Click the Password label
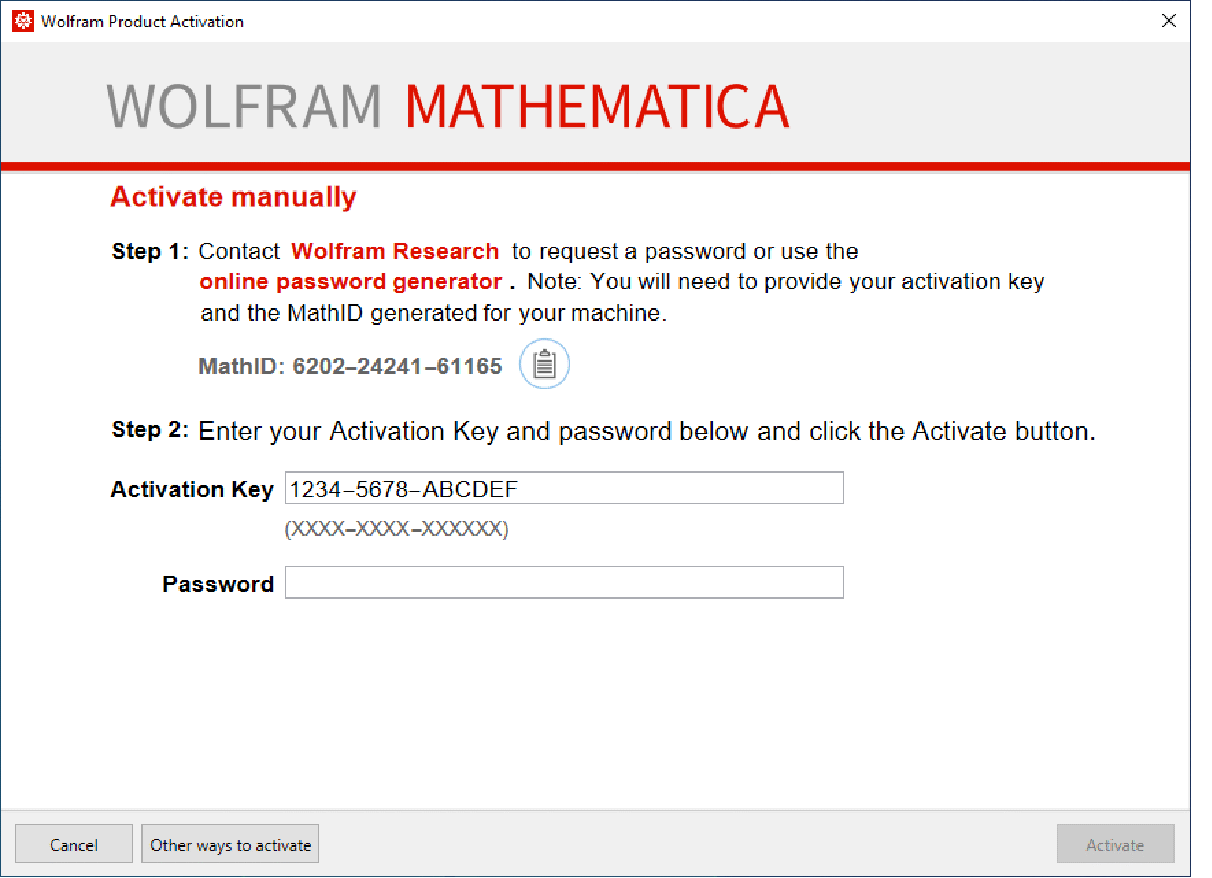This screenshot has width=1212, height=878. pyautogui.click(x=218, y=584)
